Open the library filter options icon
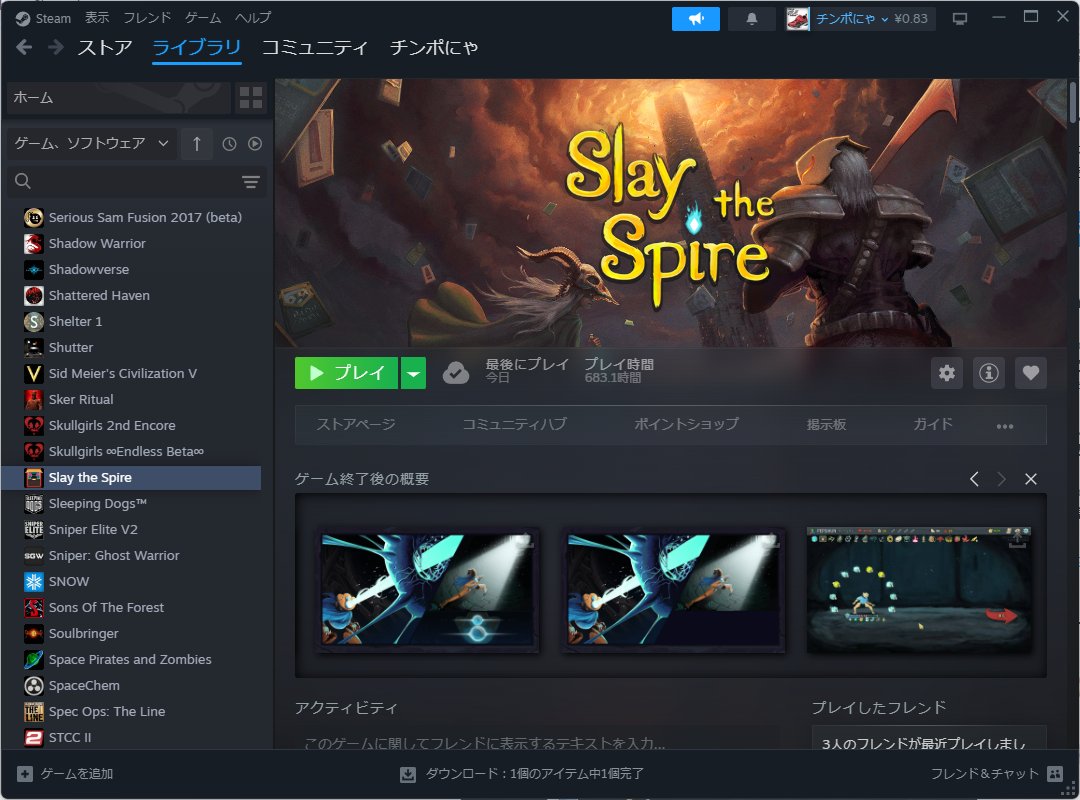 tap(250, 183)
